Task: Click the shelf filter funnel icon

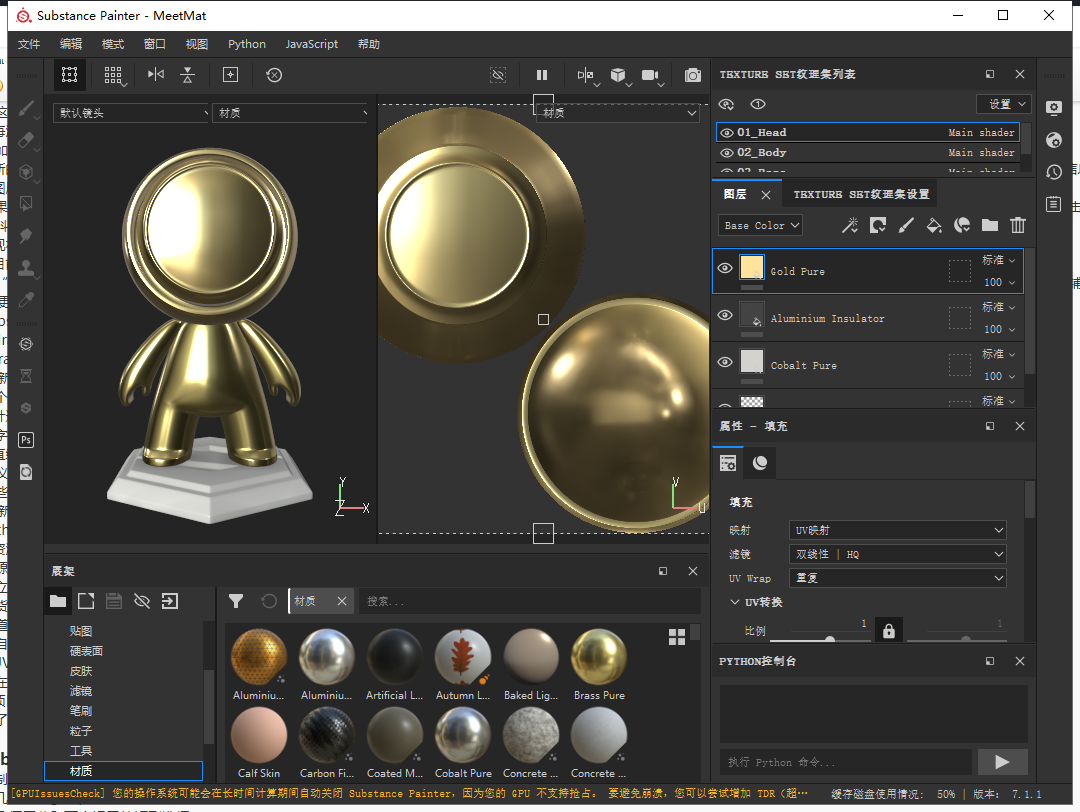Action: pos(236,601)
